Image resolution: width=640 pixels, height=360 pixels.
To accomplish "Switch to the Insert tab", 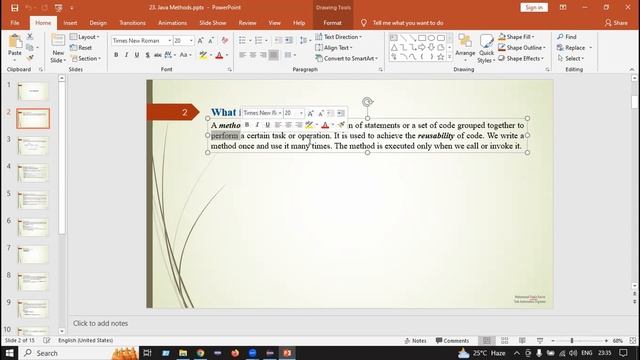I will coord(70,23).
